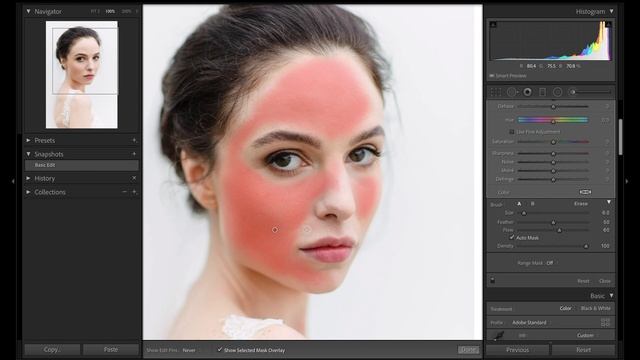Screen dimensions: 640x360
Task: Set treatment to Color
Action: point(565,308)
